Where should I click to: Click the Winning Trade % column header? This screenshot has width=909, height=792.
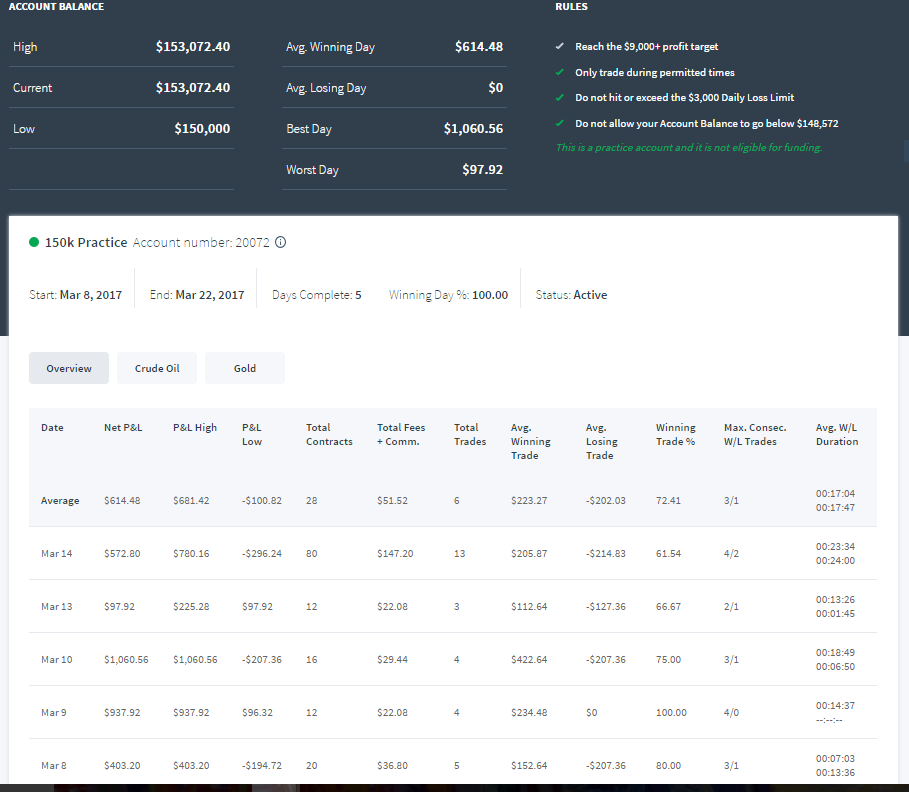pos(675,434)
